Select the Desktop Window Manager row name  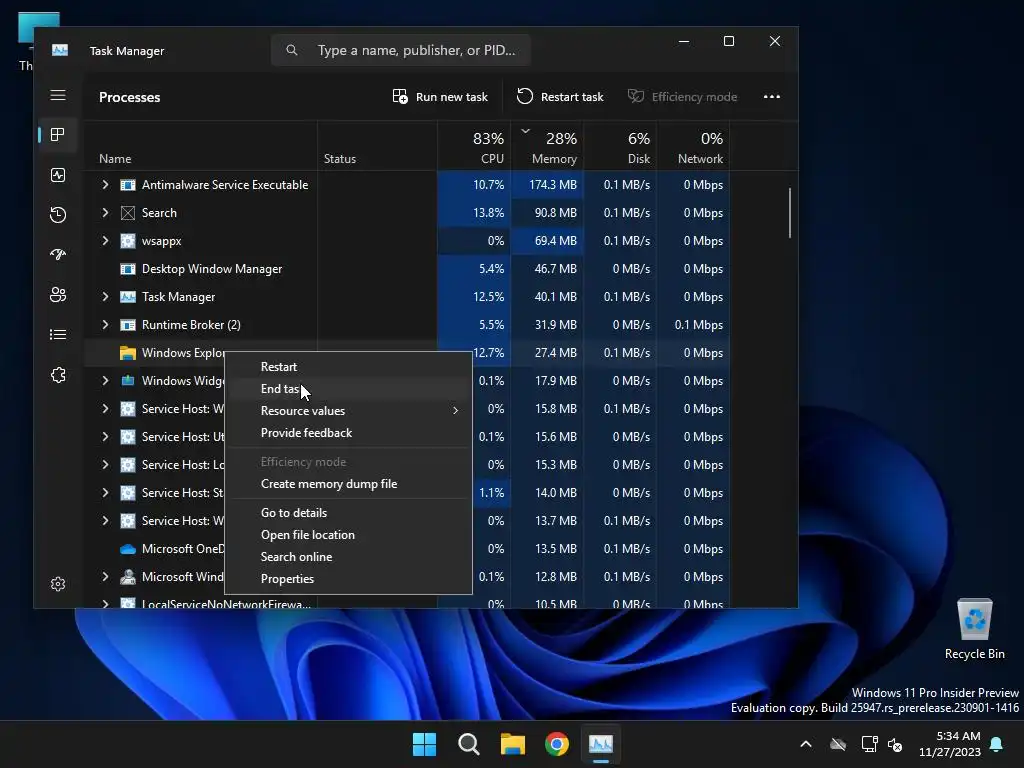tap(212, 269)
